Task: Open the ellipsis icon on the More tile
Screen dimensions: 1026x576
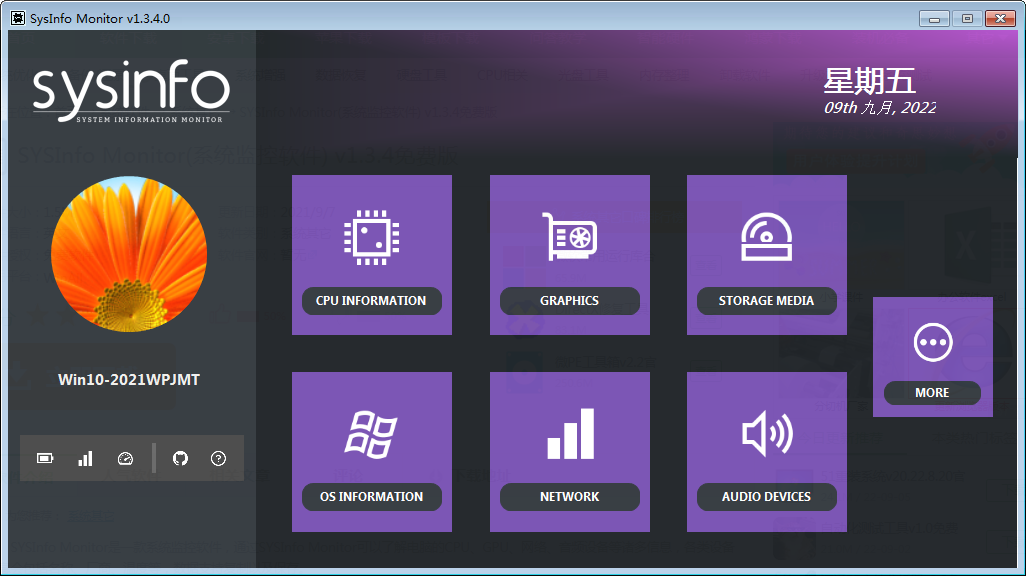Action: (x=932, y=340)
